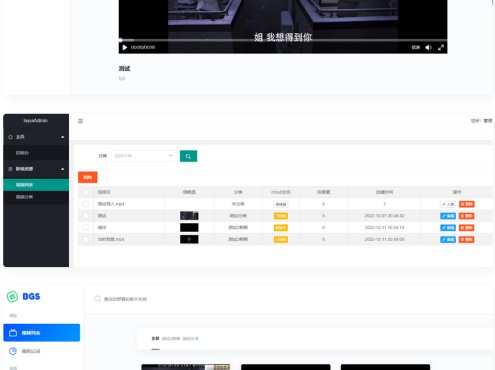Select the third category tab in BGS
The image size is (495, 370).
pos(190,338)
